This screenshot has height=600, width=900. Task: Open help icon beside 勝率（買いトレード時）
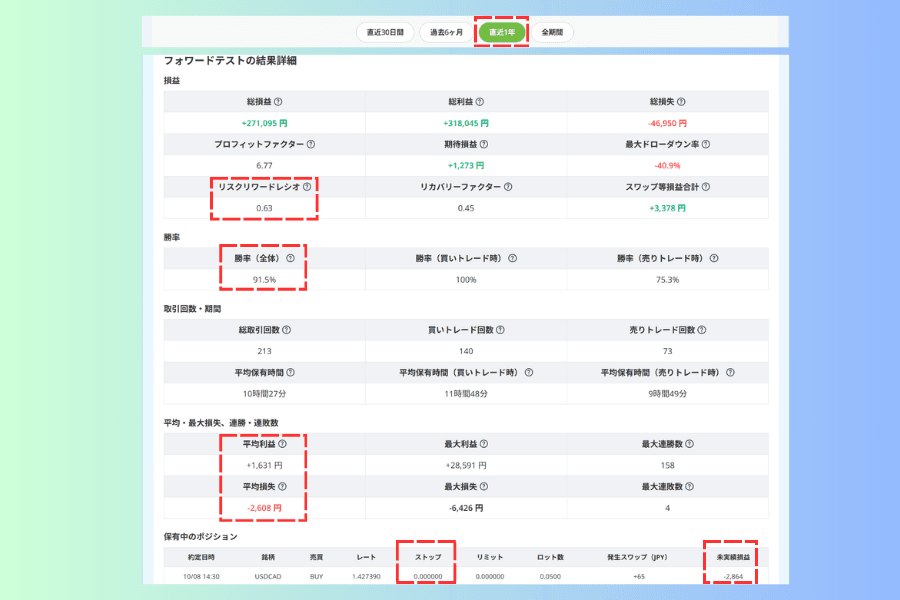point(513,258)
